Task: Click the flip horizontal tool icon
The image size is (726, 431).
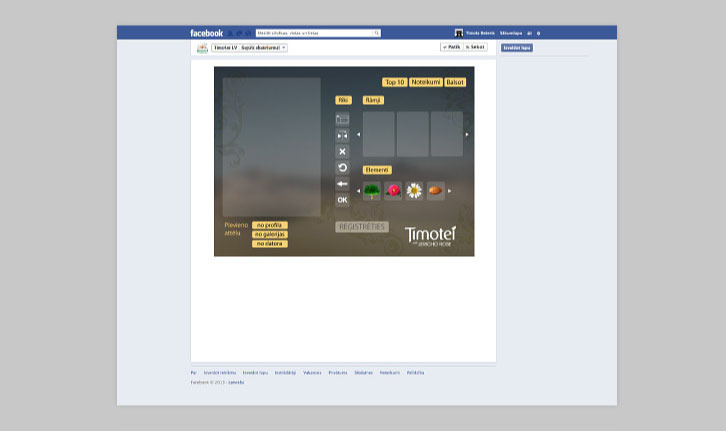Action: pos(342,136)
